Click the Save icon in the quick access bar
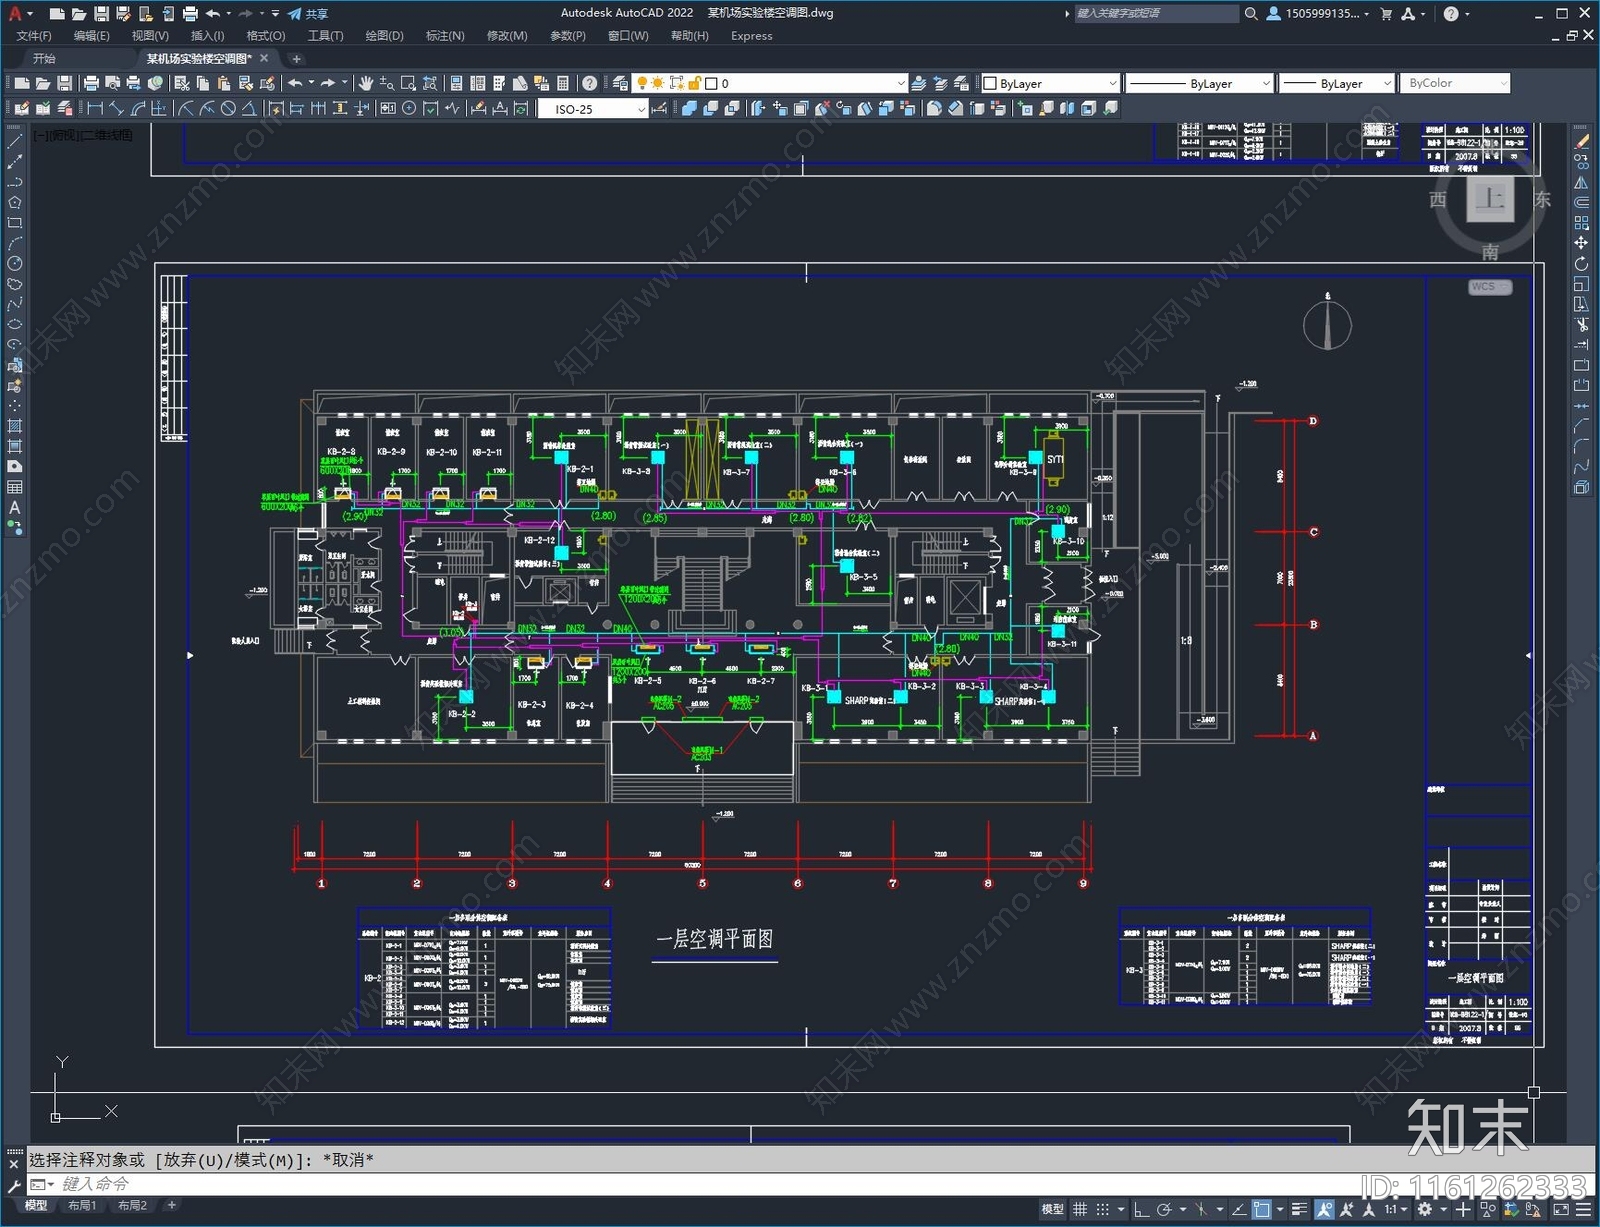1600x1227 pixels. [101, 14]
